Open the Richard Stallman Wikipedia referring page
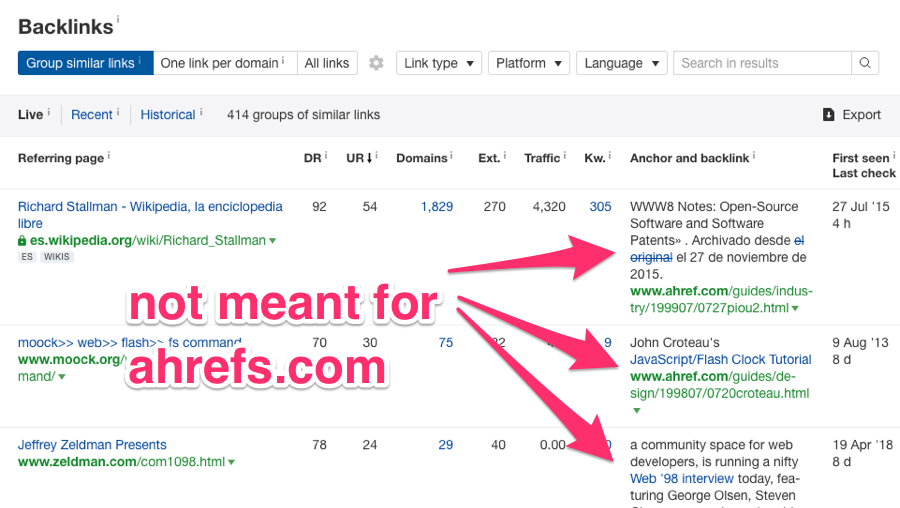The height and width of the screenshot is (508, 900). click(150, 215)
